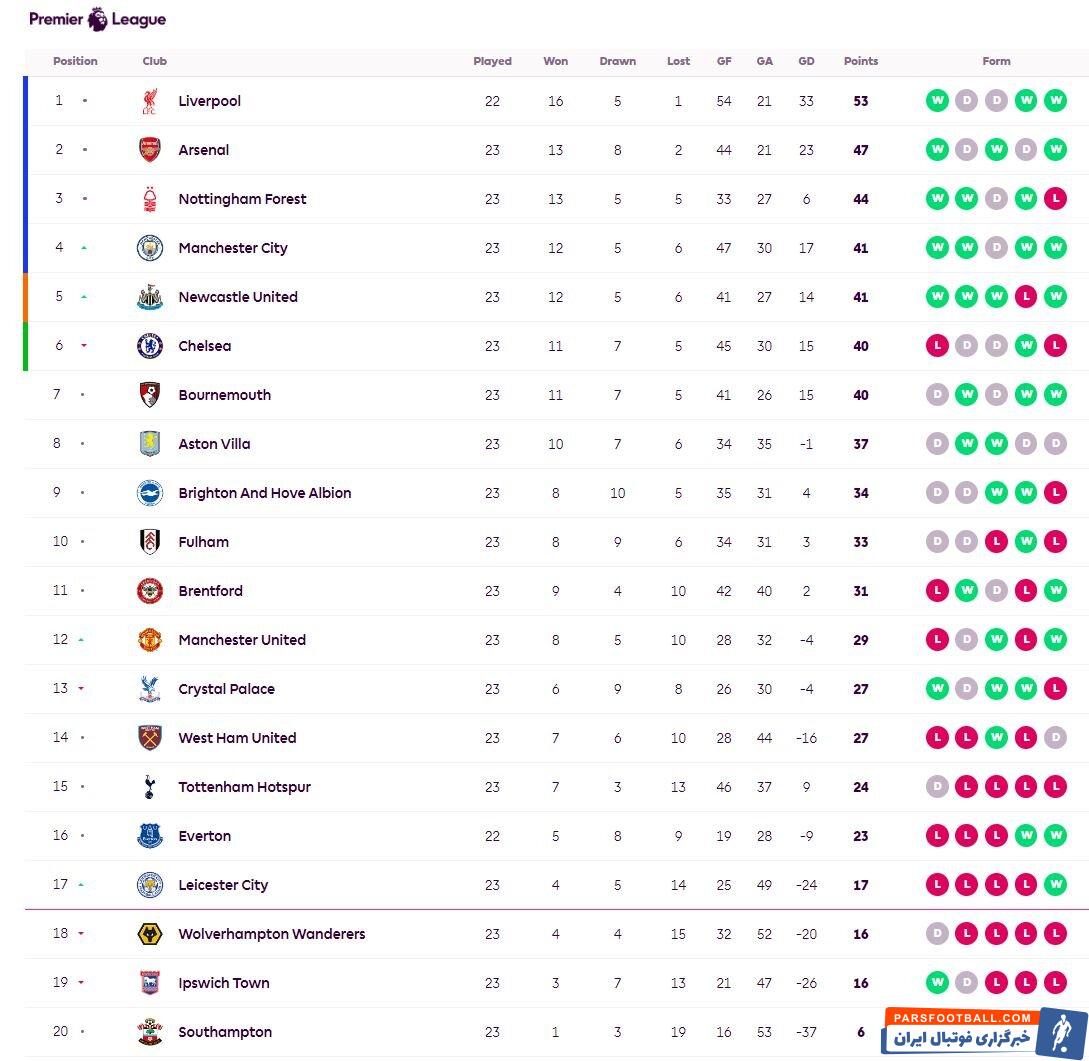Click the Wolverhampton Wanderers wolf crest

149,934
